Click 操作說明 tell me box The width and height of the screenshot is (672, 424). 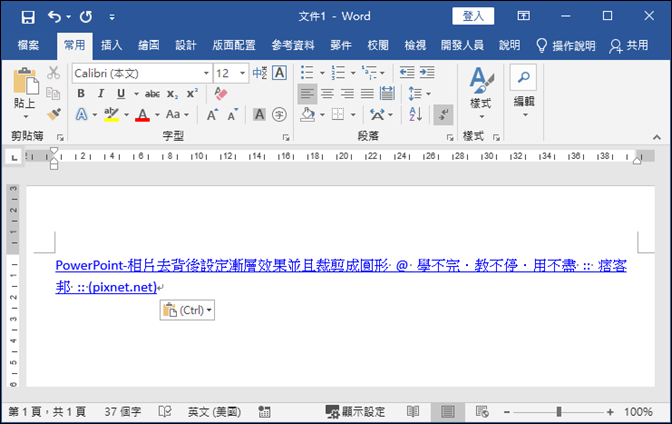pyautogui.click(x=566, y=45)
